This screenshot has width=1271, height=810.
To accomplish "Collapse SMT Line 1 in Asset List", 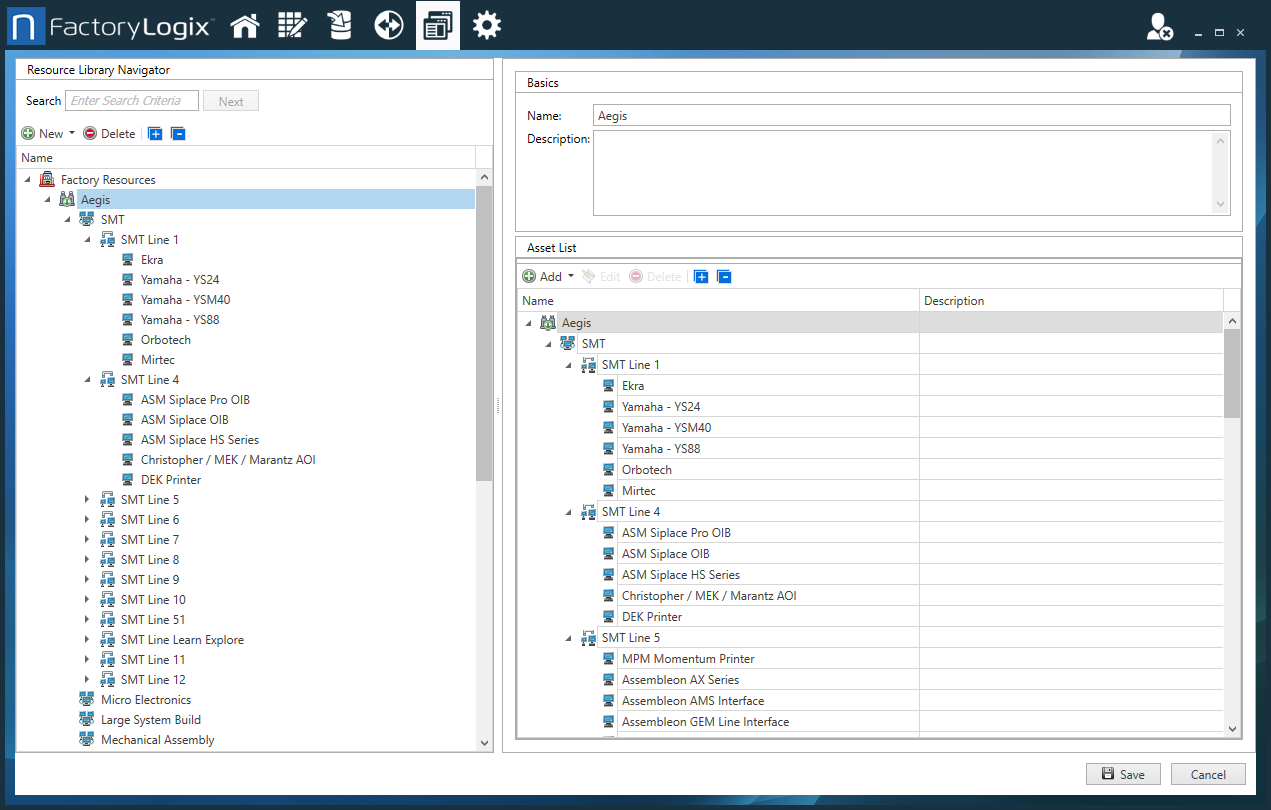I will point(568,365).
